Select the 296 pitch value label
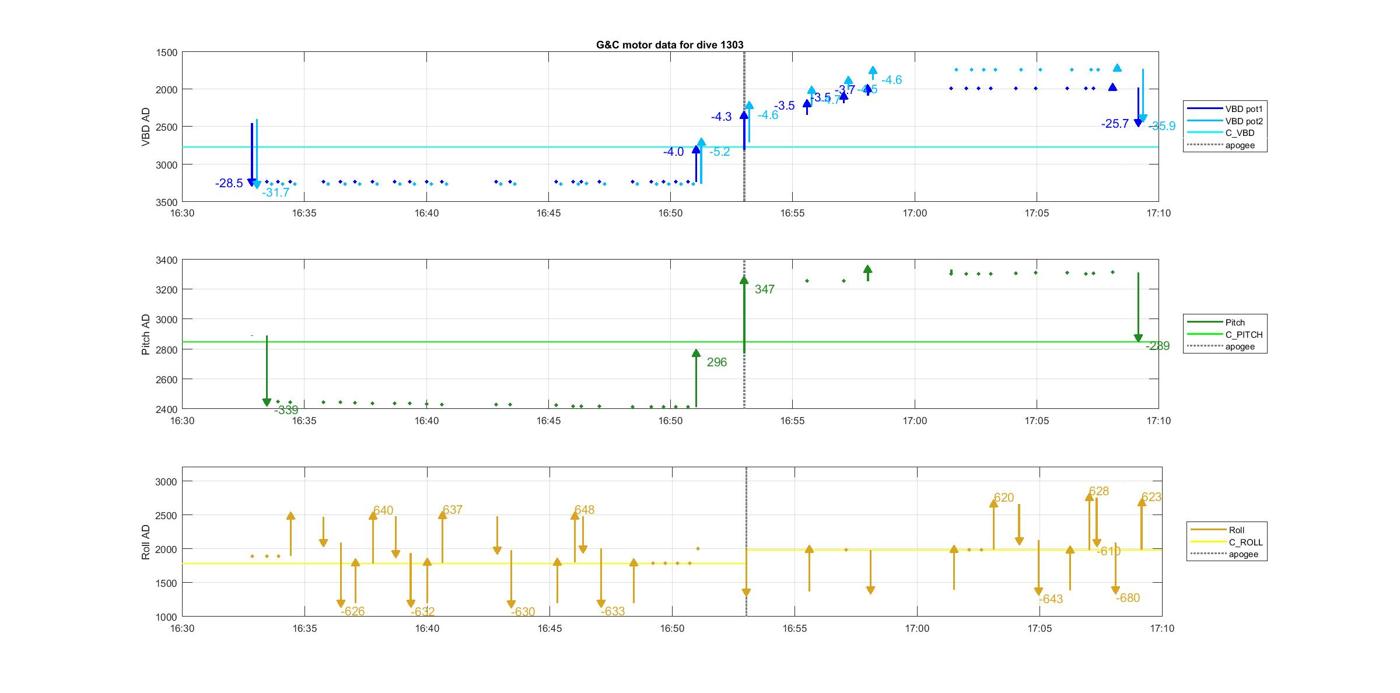Viewport: 1400px width, 693px height. (716, 362)
